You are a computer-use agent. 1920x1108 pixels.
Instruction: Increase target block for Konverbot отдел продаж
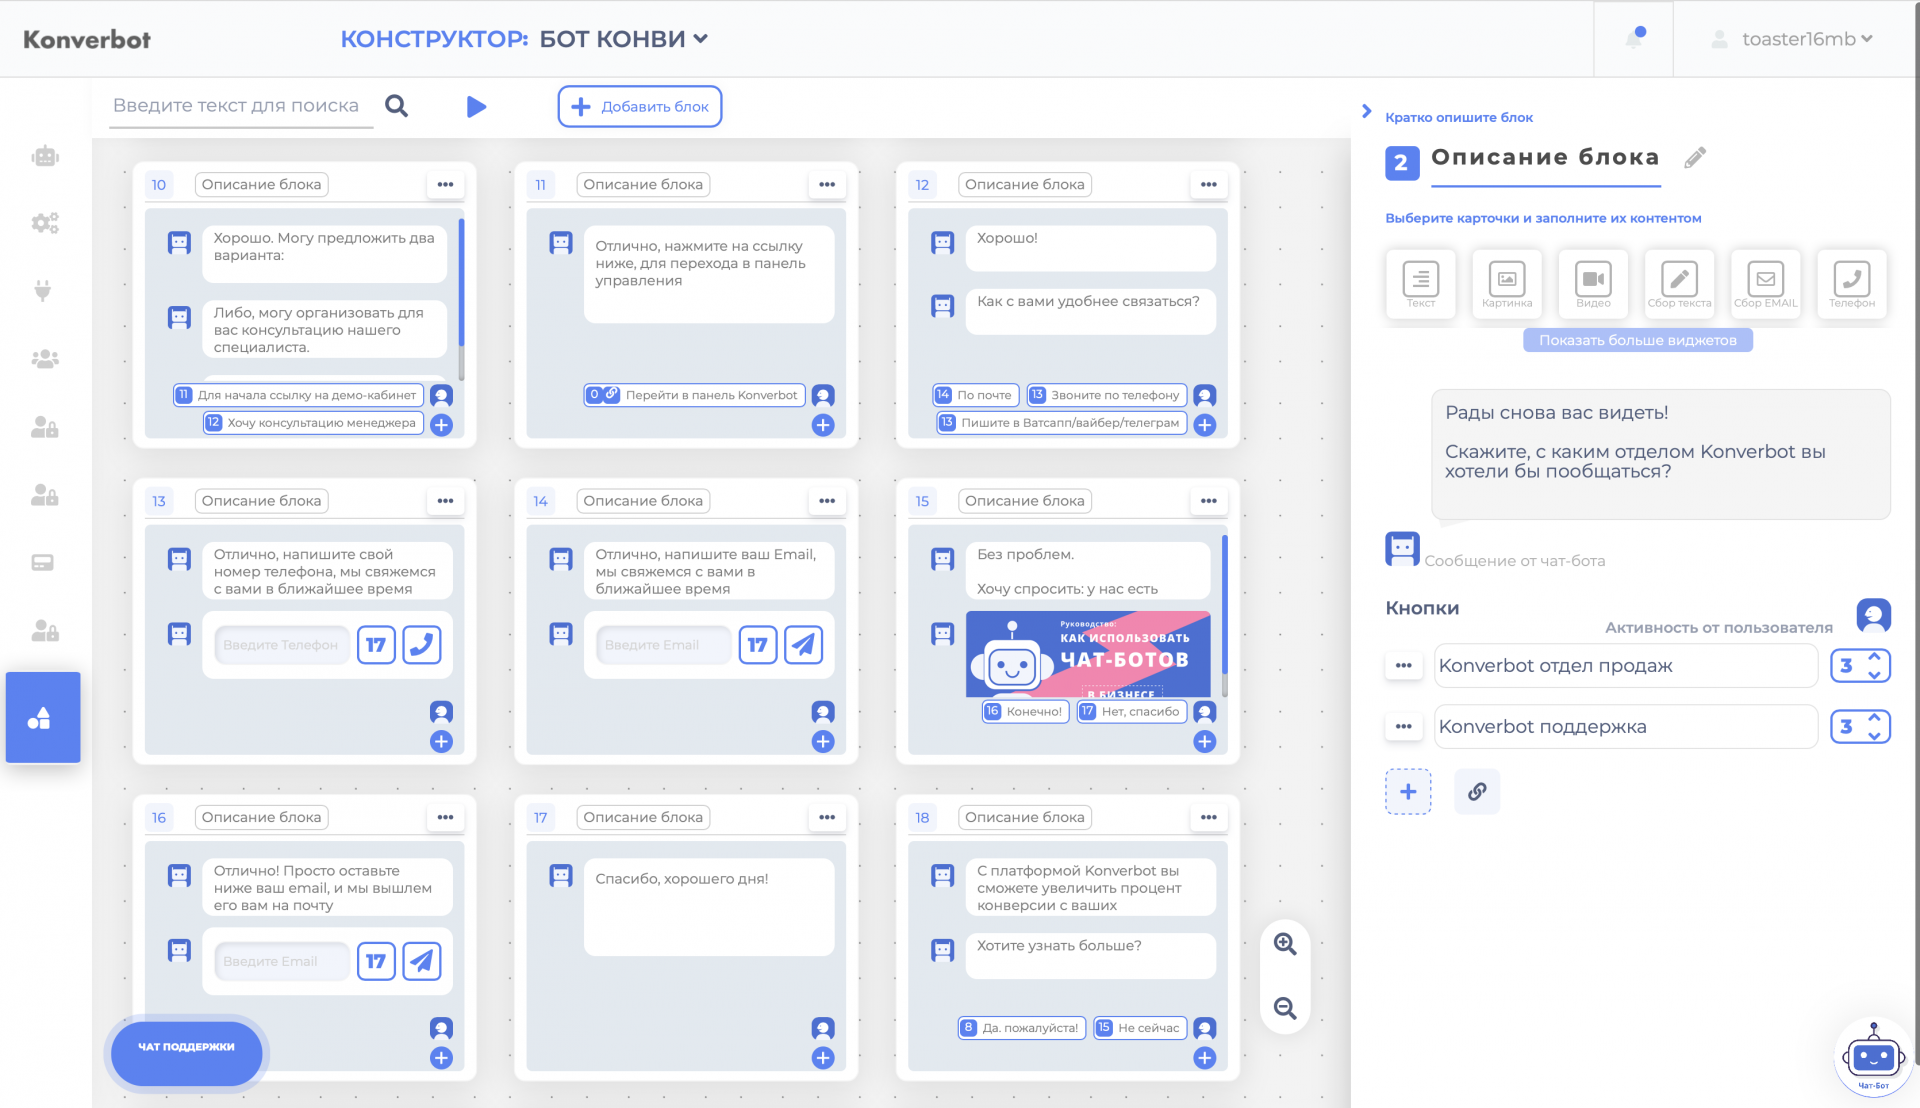click(1875, 657)
